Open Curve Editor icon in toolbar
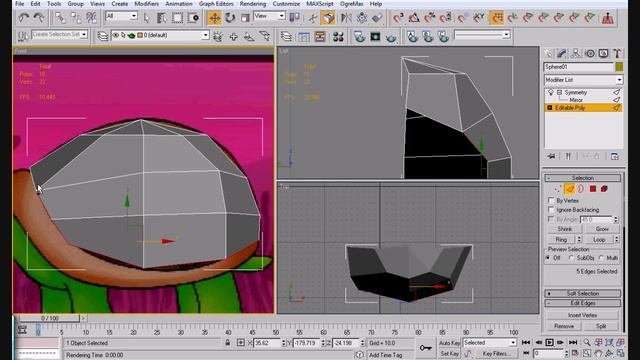640x360 pixels. click(304, 37)
